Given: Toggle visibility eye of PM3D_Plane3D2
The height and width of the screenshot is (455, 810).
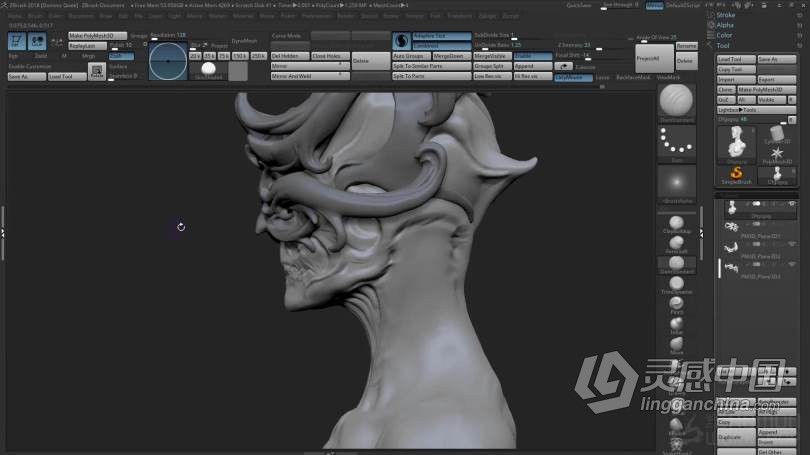Looking at the screenshot, I should [x=791, y=244].
